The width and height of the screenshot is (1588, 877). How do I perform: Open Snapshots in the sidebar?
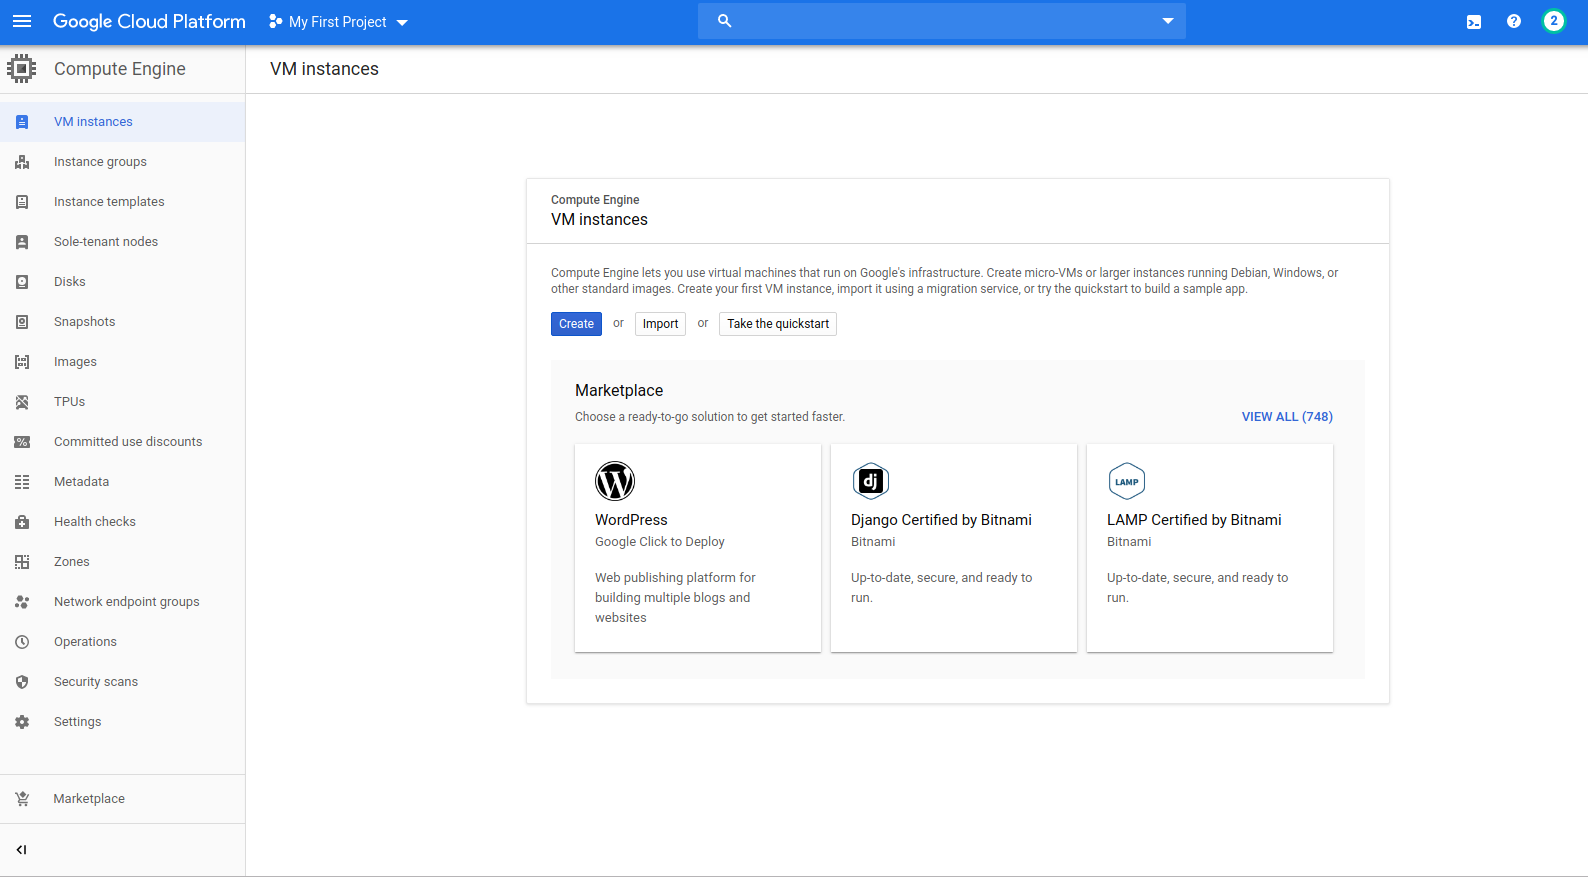(122, 322)
